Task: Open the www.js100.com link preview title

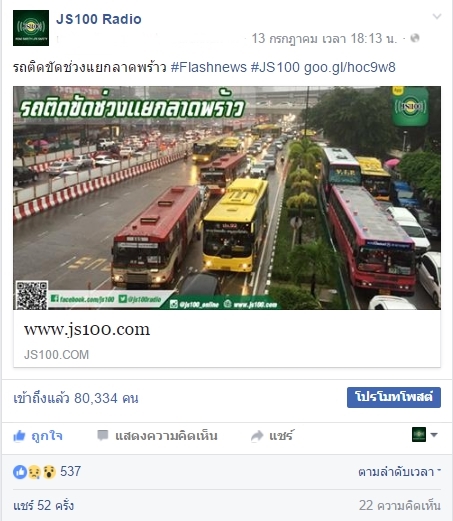Action: [x=87, y=329]
